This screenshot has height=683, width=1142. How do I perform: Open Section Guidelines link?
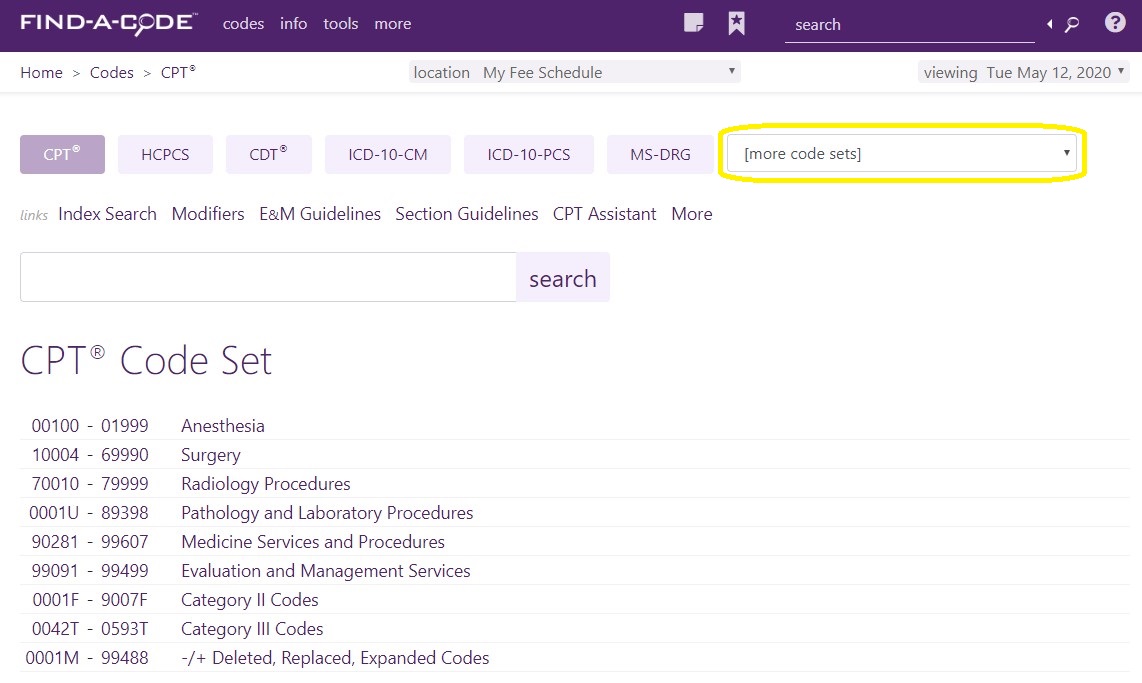[467, 214]
